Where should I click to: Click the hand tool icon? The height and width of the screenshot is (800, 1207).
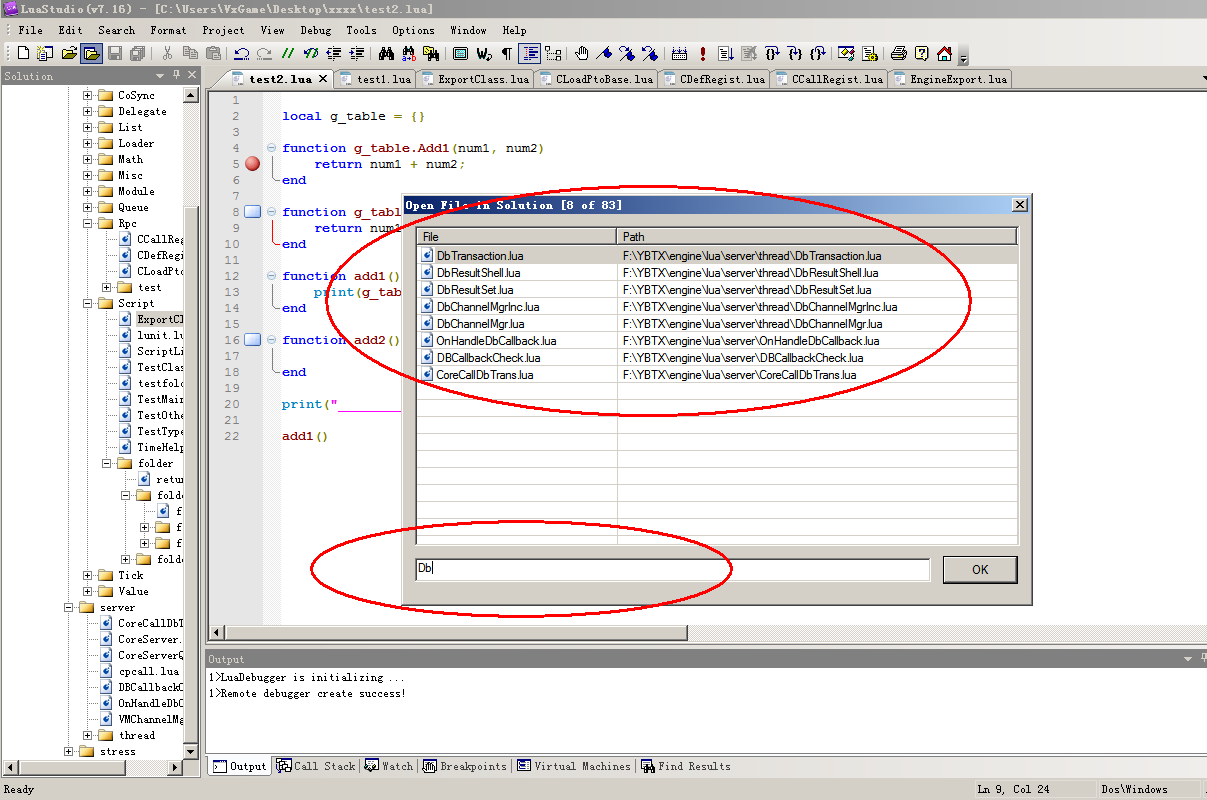582,53
